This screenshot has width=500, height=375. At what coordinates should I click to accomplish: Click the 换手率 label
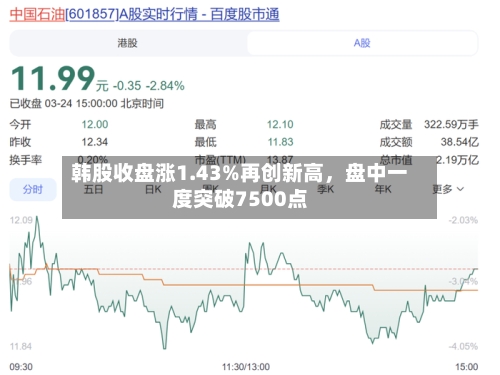click(26, 160)
